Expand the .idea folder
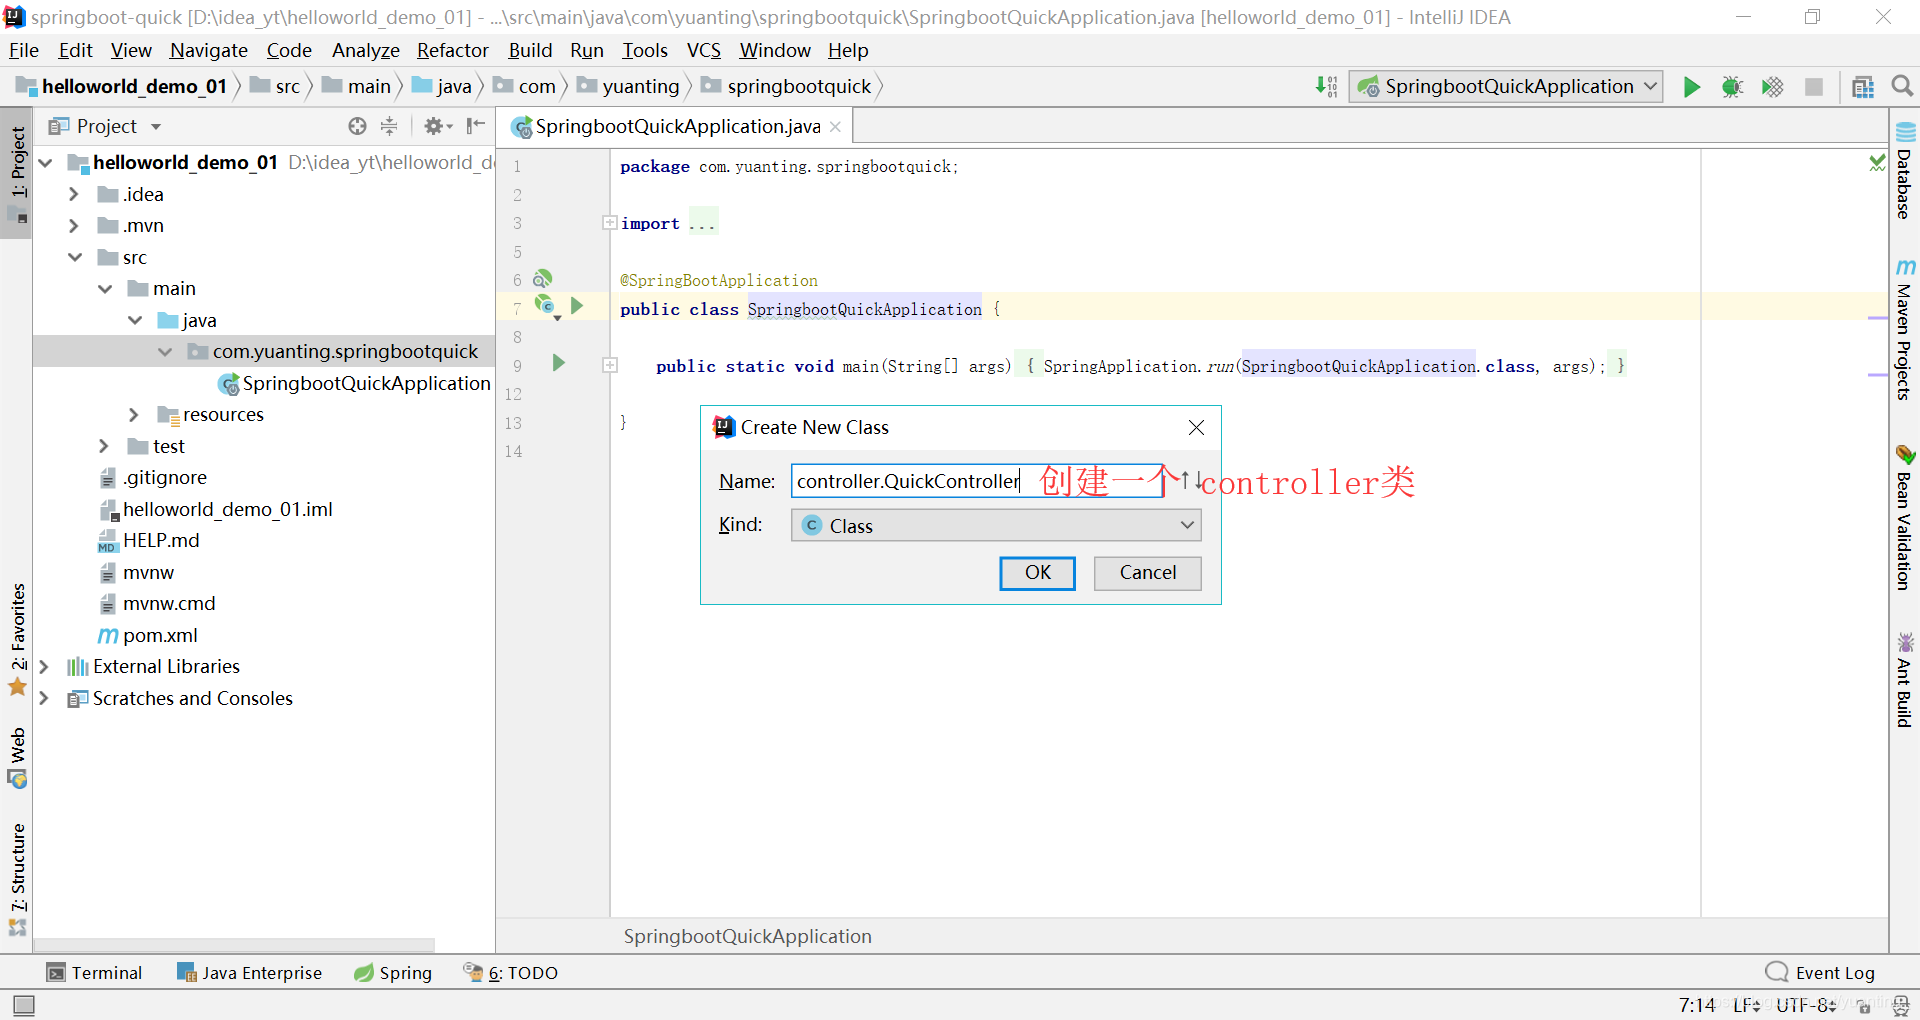The width and height of the screenshot is (1920, 1020). 73,194
